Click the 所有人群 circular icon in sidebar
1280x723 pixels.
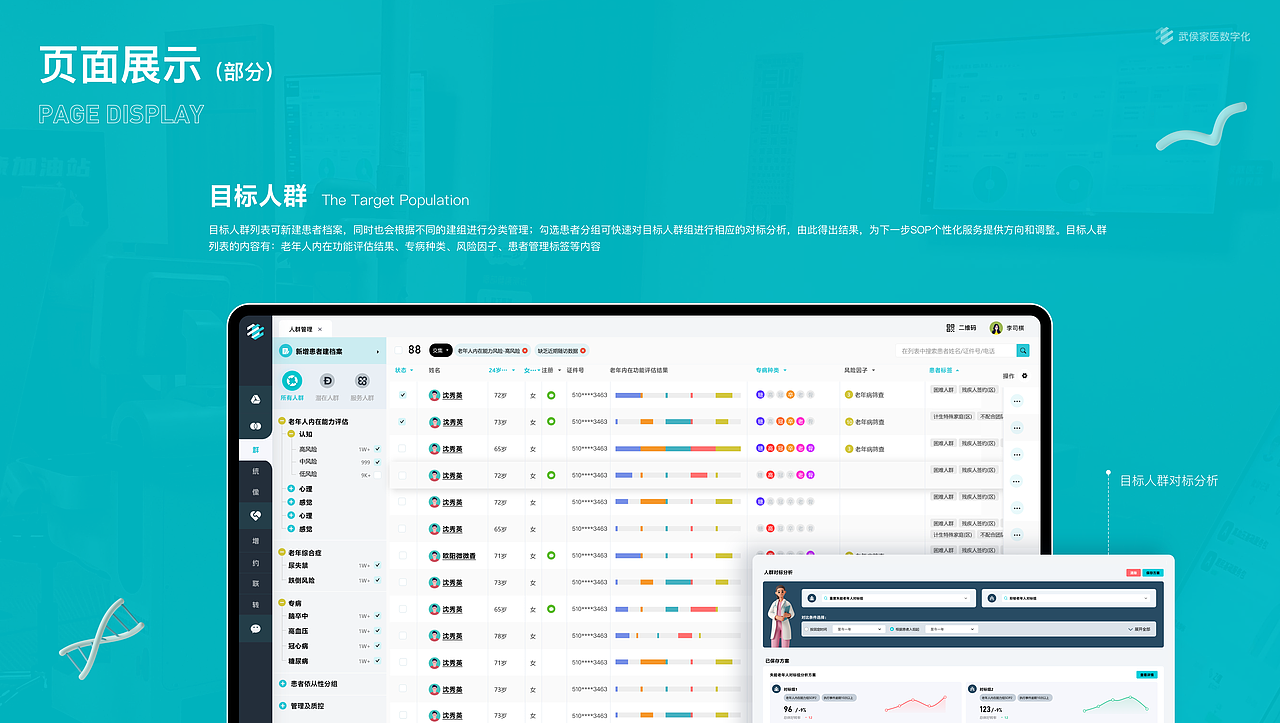tap(292, 379)
